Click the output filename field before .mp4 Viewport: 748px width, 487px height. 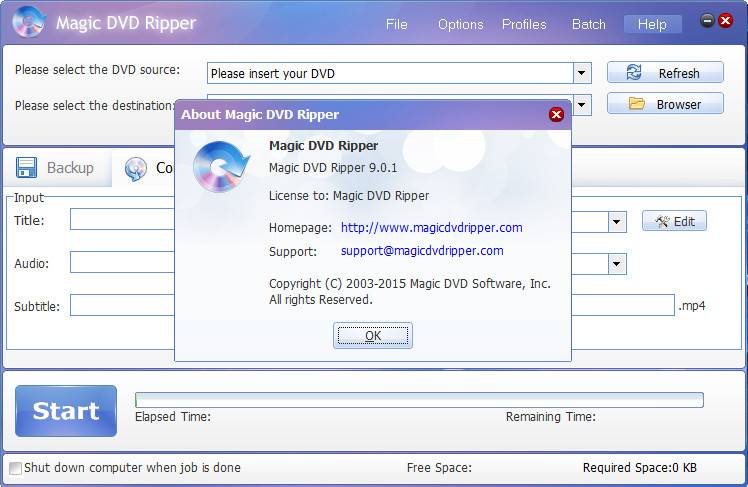click(x=623, y=305)
